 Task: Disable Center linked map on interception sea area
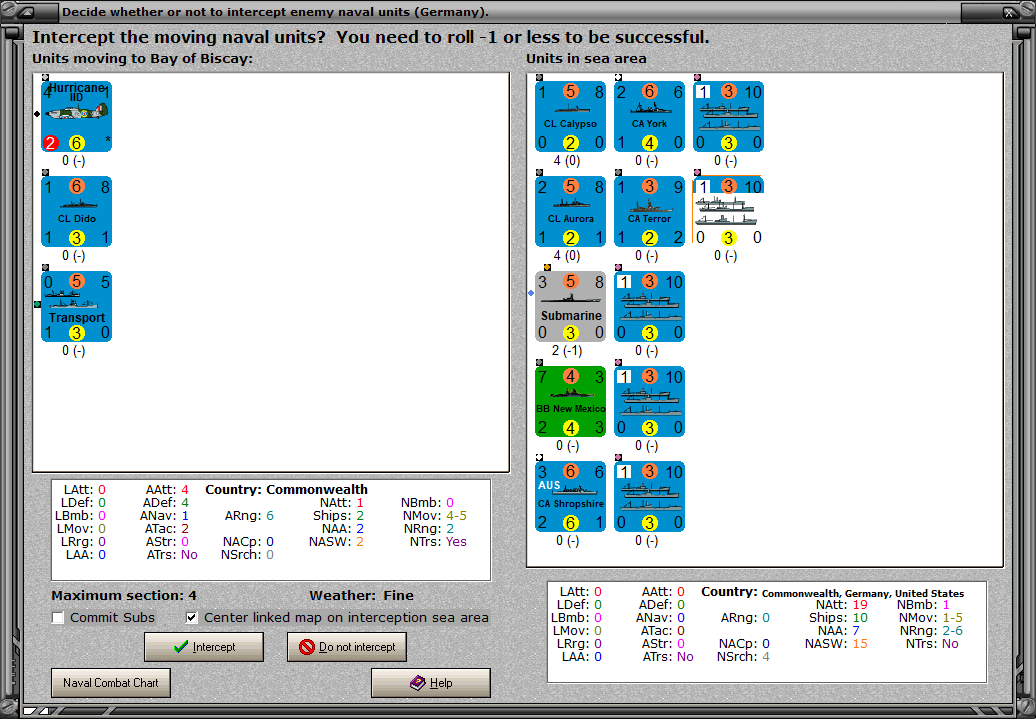[x=191, y=618]
